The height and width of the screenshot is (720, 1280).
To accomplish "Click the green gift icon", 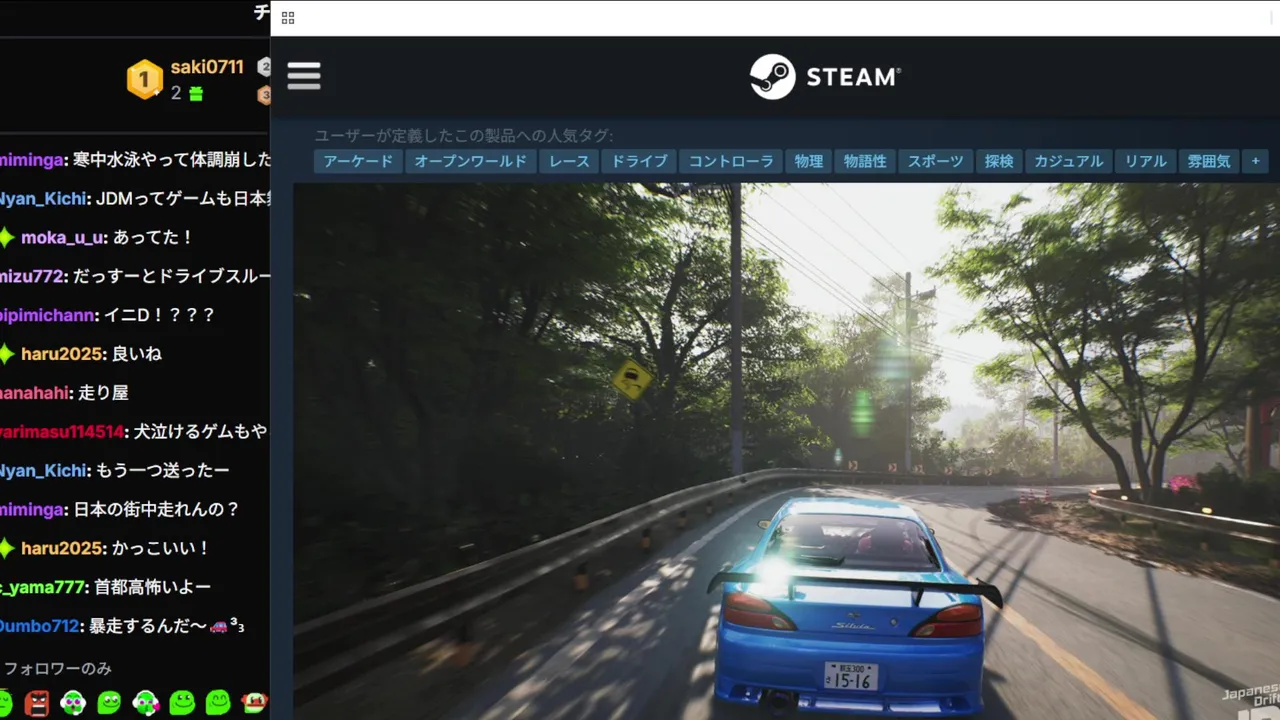I will pos(196,93).
